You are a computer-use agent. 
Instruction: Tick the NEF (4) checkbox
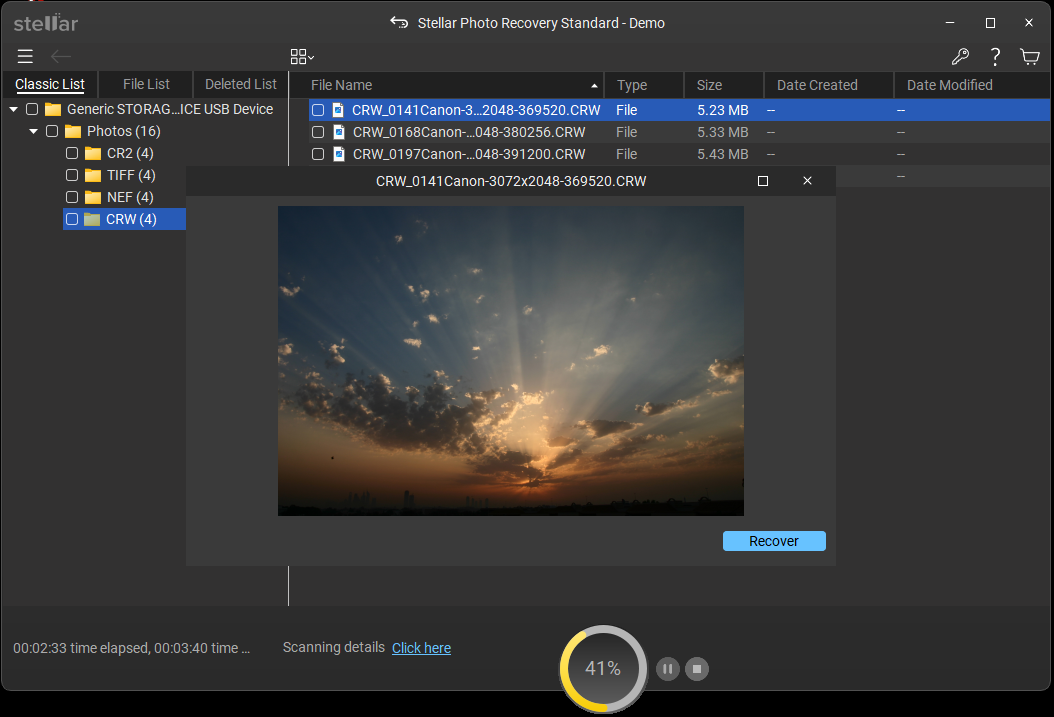[72, 197]
